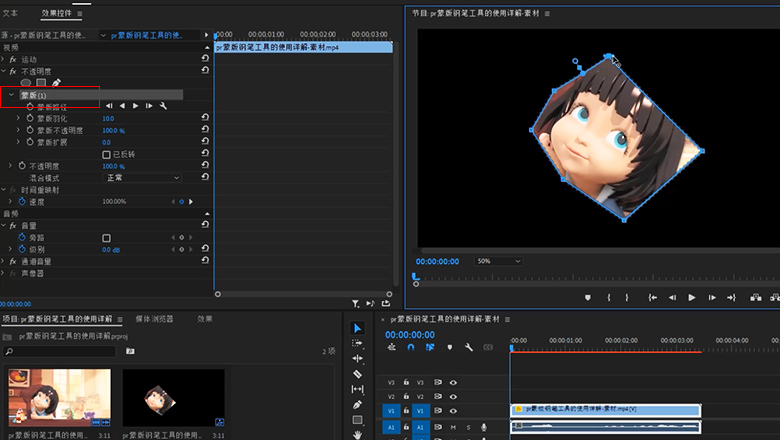
Task: Toggle animation stopwatch for 蒙版路径
Action: tap(30, 106)
